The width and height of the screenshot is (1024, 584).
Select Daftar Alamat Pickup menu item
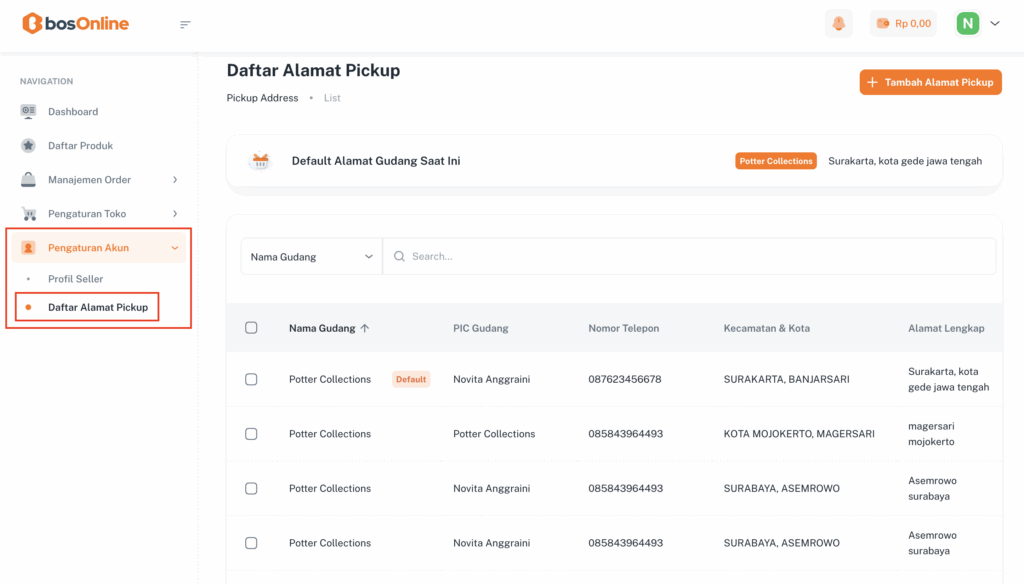(98, 307)
